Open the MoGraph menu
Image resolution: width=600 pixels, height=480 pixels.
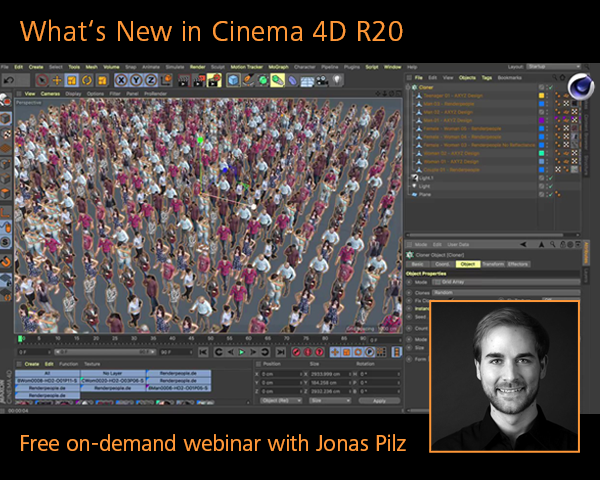click(x=279, y=67)
